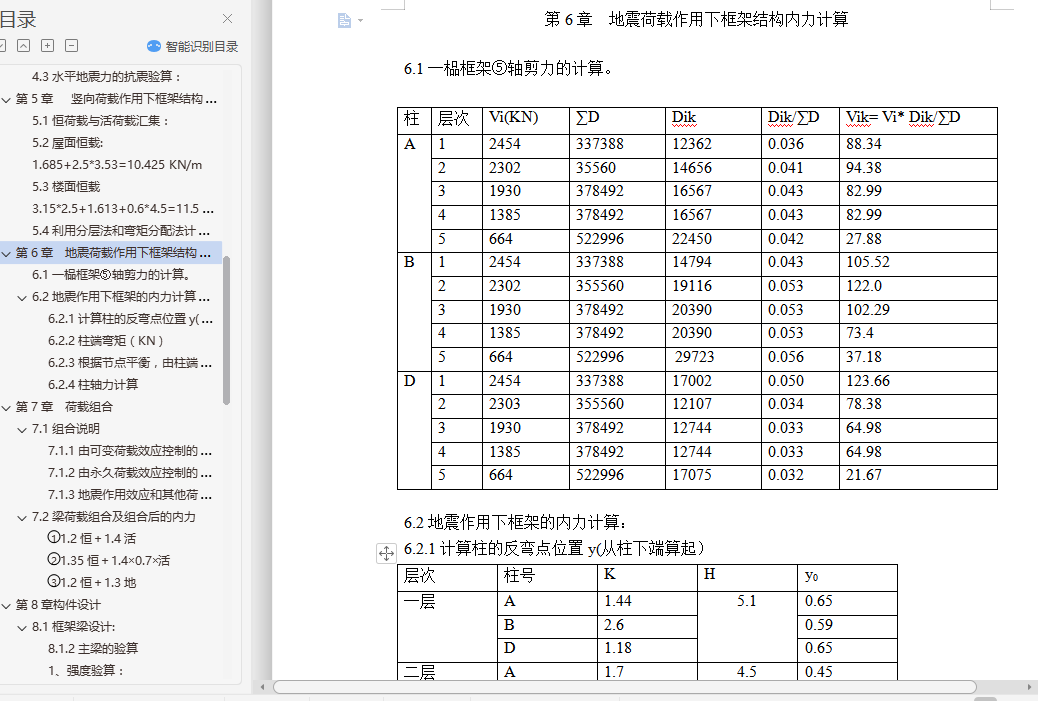1038x701 pixels.
Task: Collapse 第 5 章 outline entry
Action: [6, 99]
